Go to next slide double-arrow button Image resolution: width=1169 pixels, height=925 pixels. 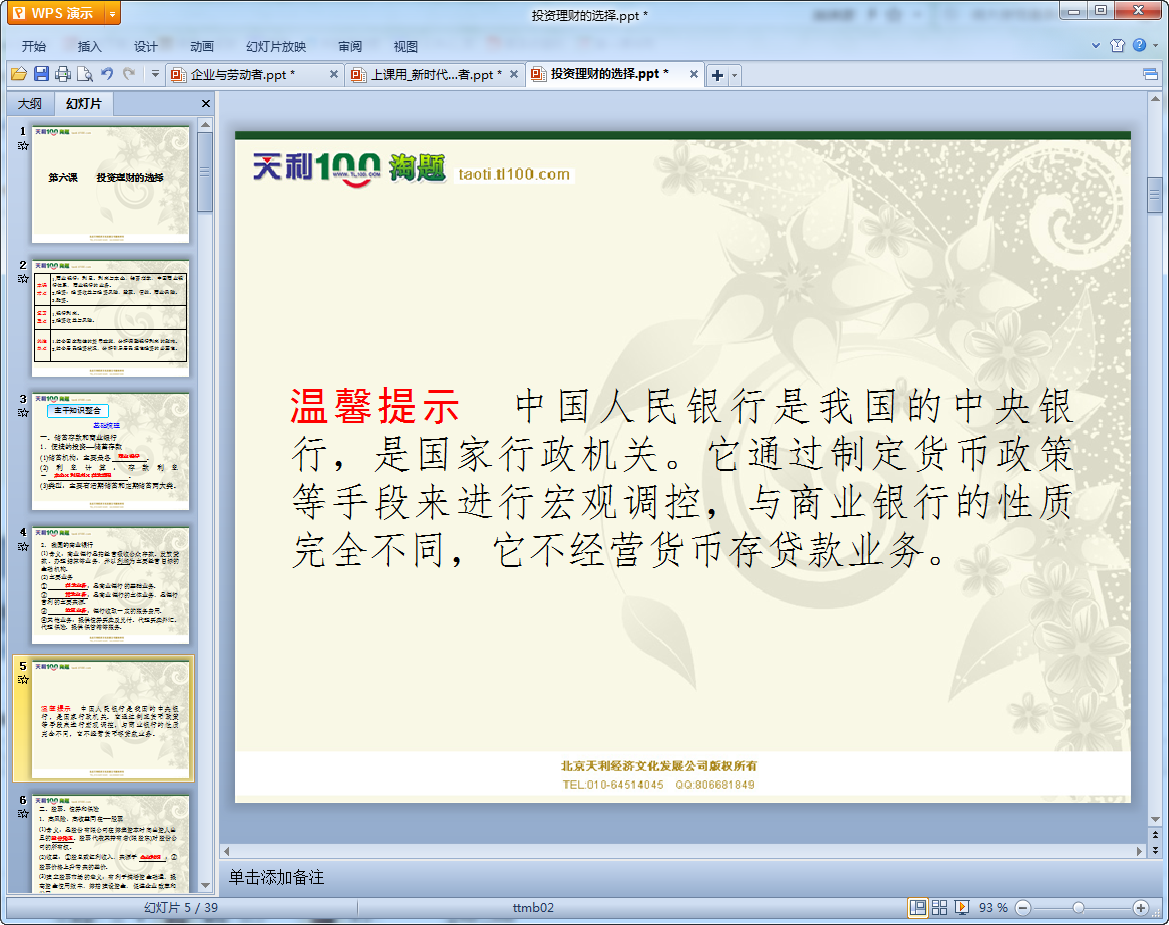(1155, 850)
